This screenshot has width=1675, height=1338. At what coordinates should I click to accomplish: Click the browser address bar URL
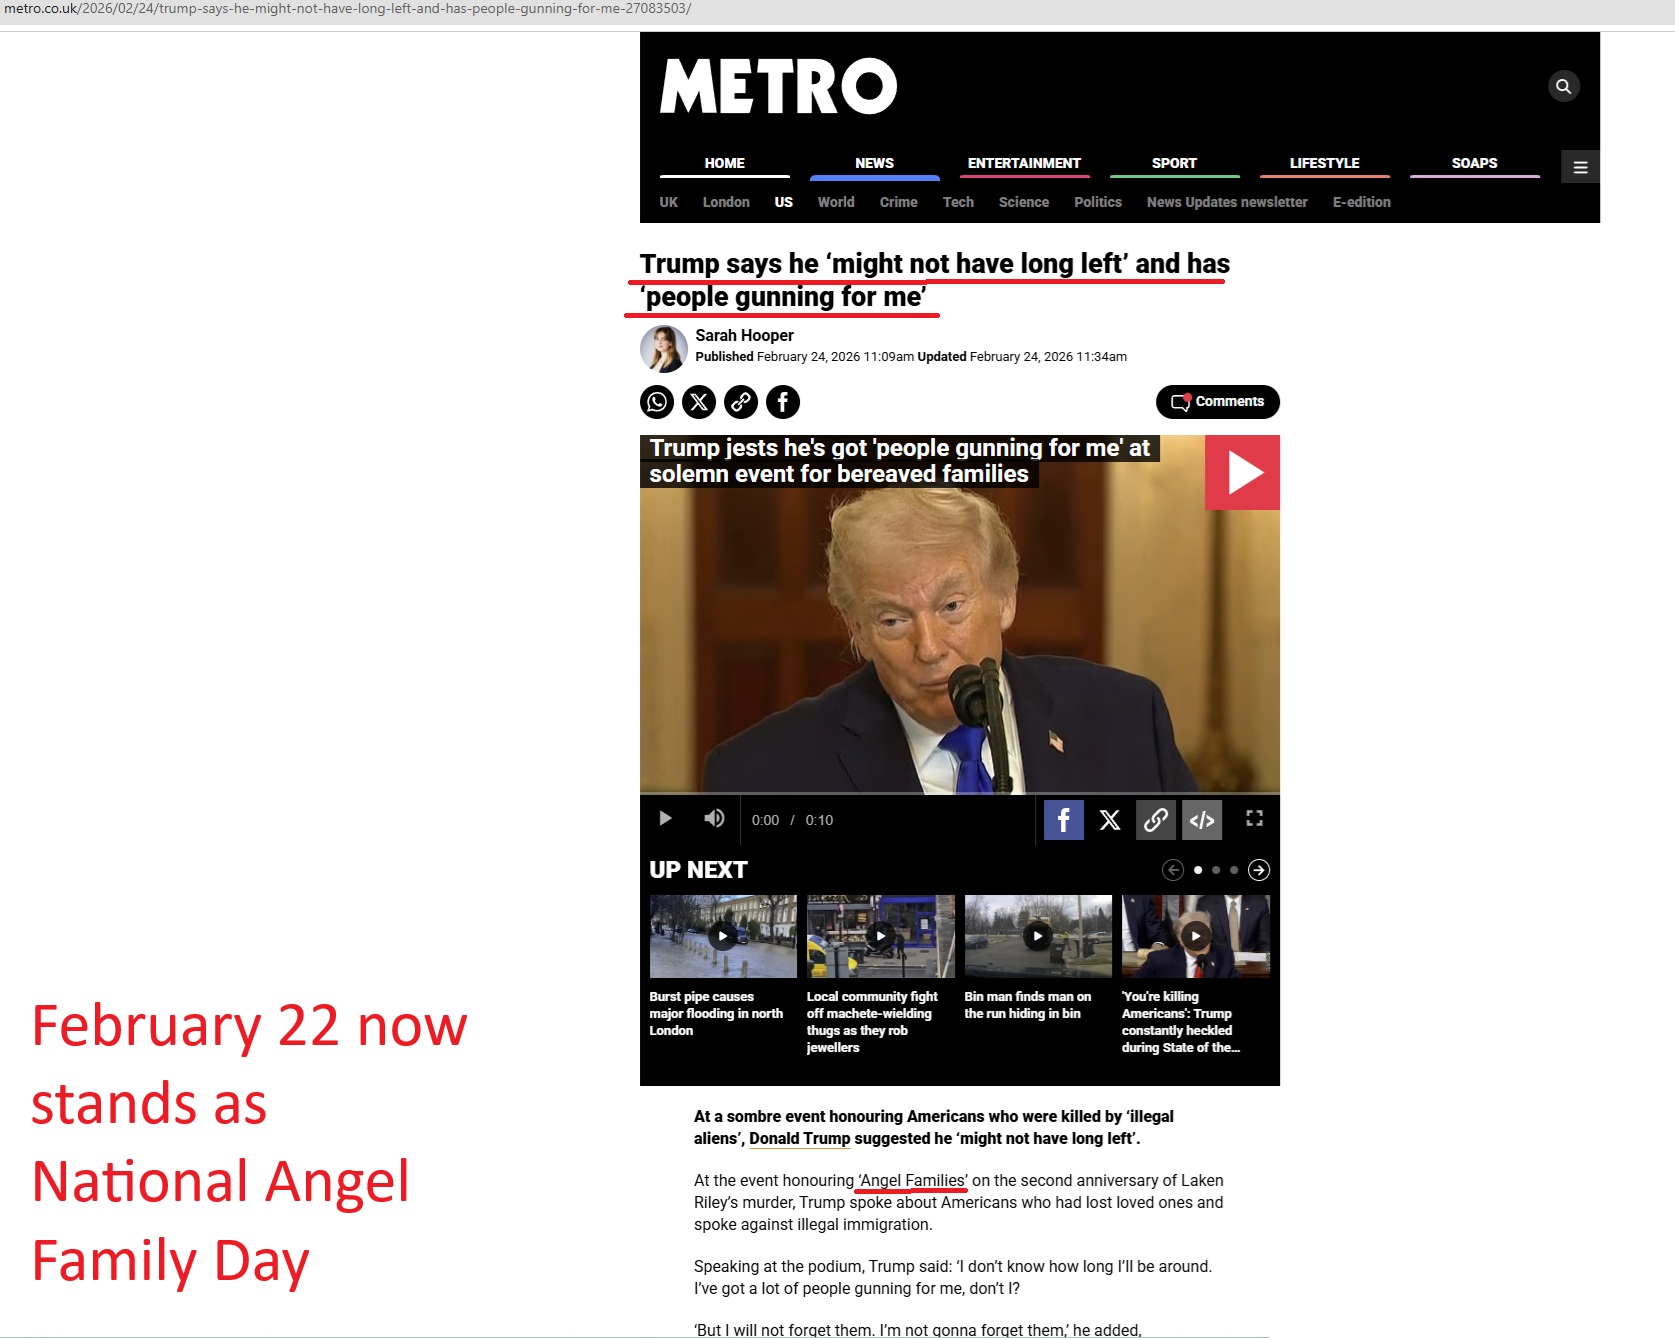[x=347, y=9]
